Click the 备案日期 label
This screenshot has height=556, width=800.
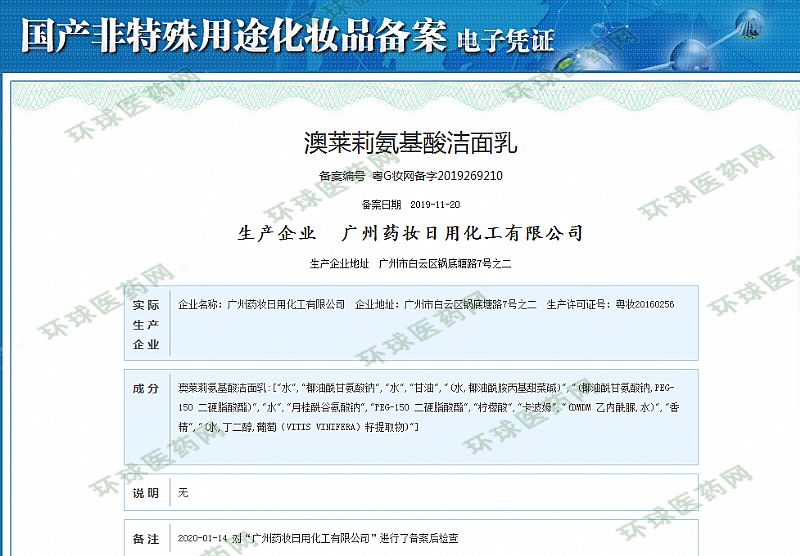click(379, 203)
